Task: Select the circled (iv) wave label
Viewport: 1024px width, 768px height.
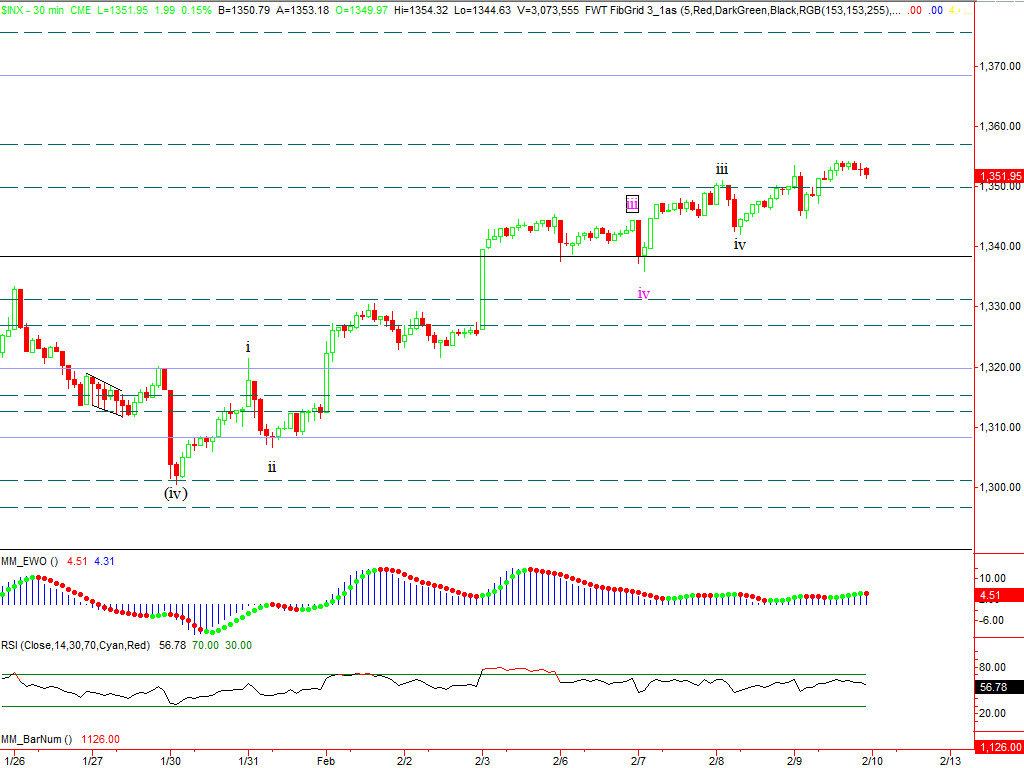Action: click(176, 493)
